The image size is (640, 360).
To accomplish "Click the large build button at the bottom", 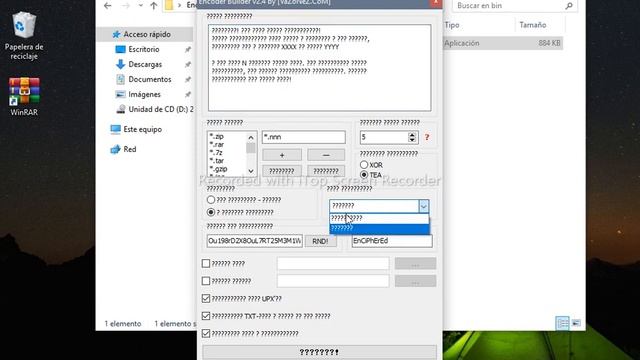I will 319,352.
